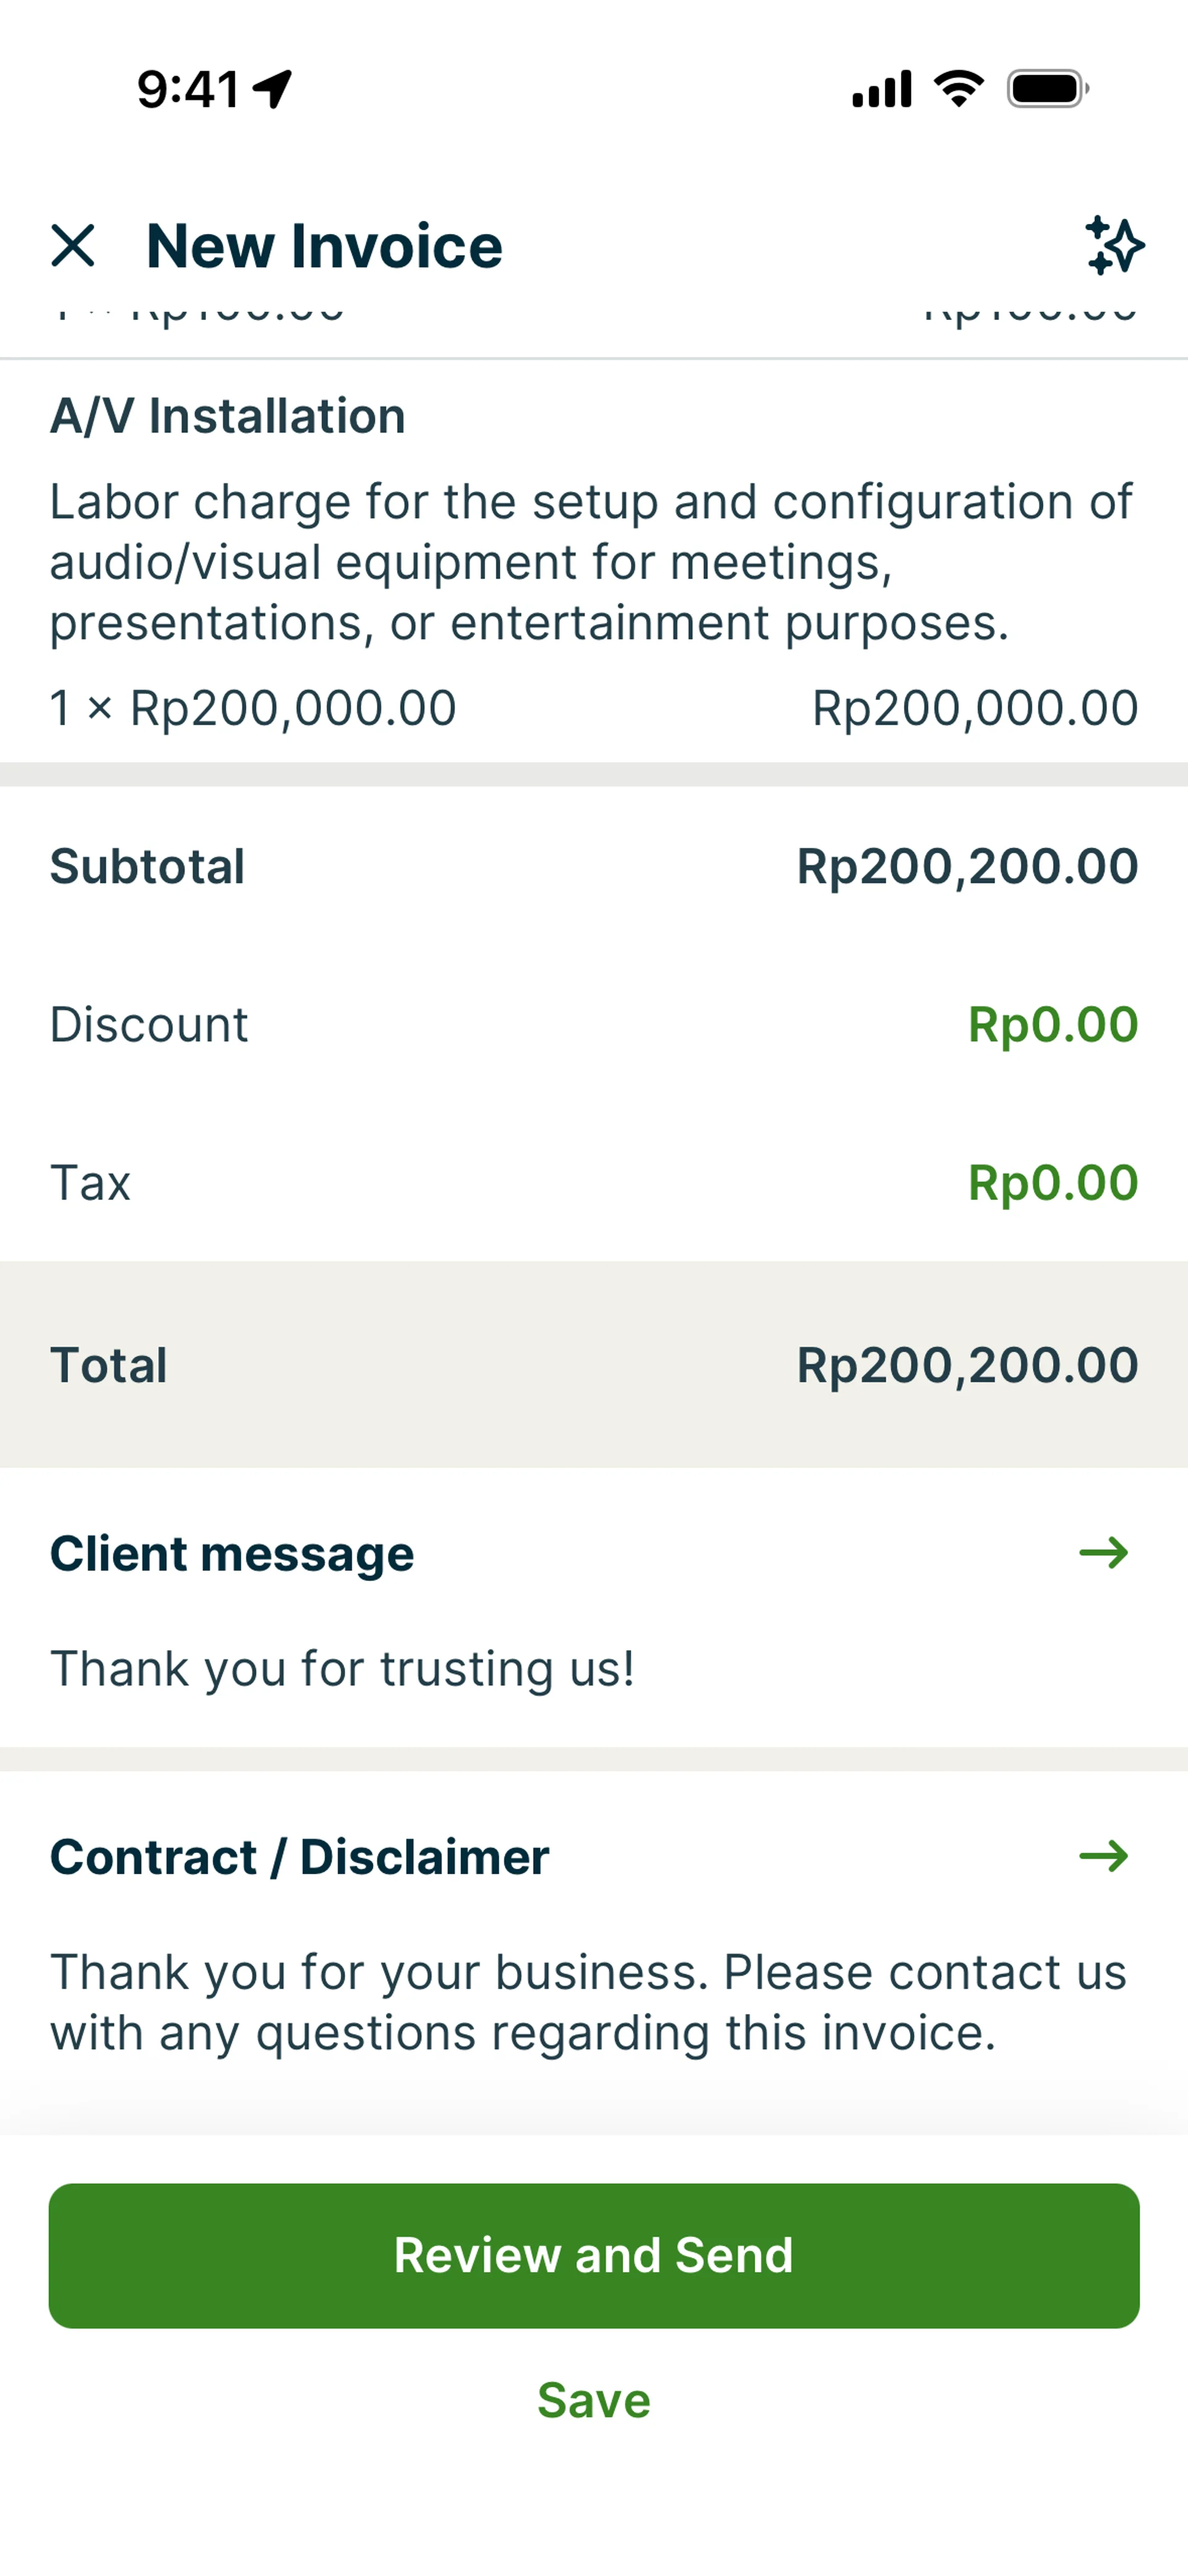1188x2576 pixels.
Task: Edit the 'Thank you for trusting us!' message
Action: coord(342,1669)
